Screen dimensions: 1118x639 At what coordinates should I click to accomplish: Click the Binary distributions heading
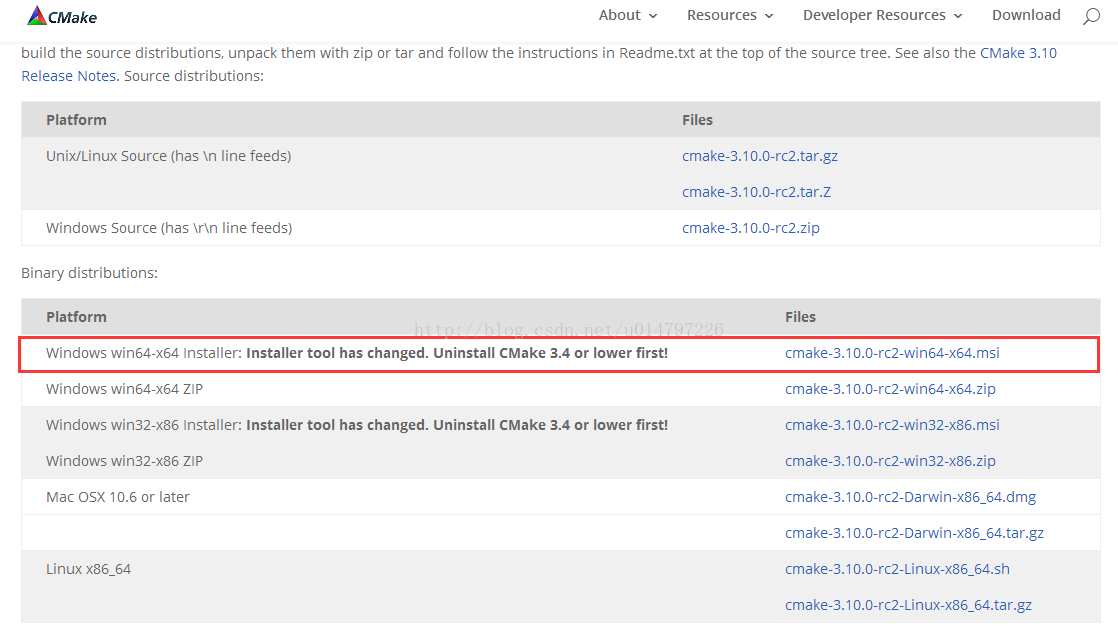[x=89, y=273]
